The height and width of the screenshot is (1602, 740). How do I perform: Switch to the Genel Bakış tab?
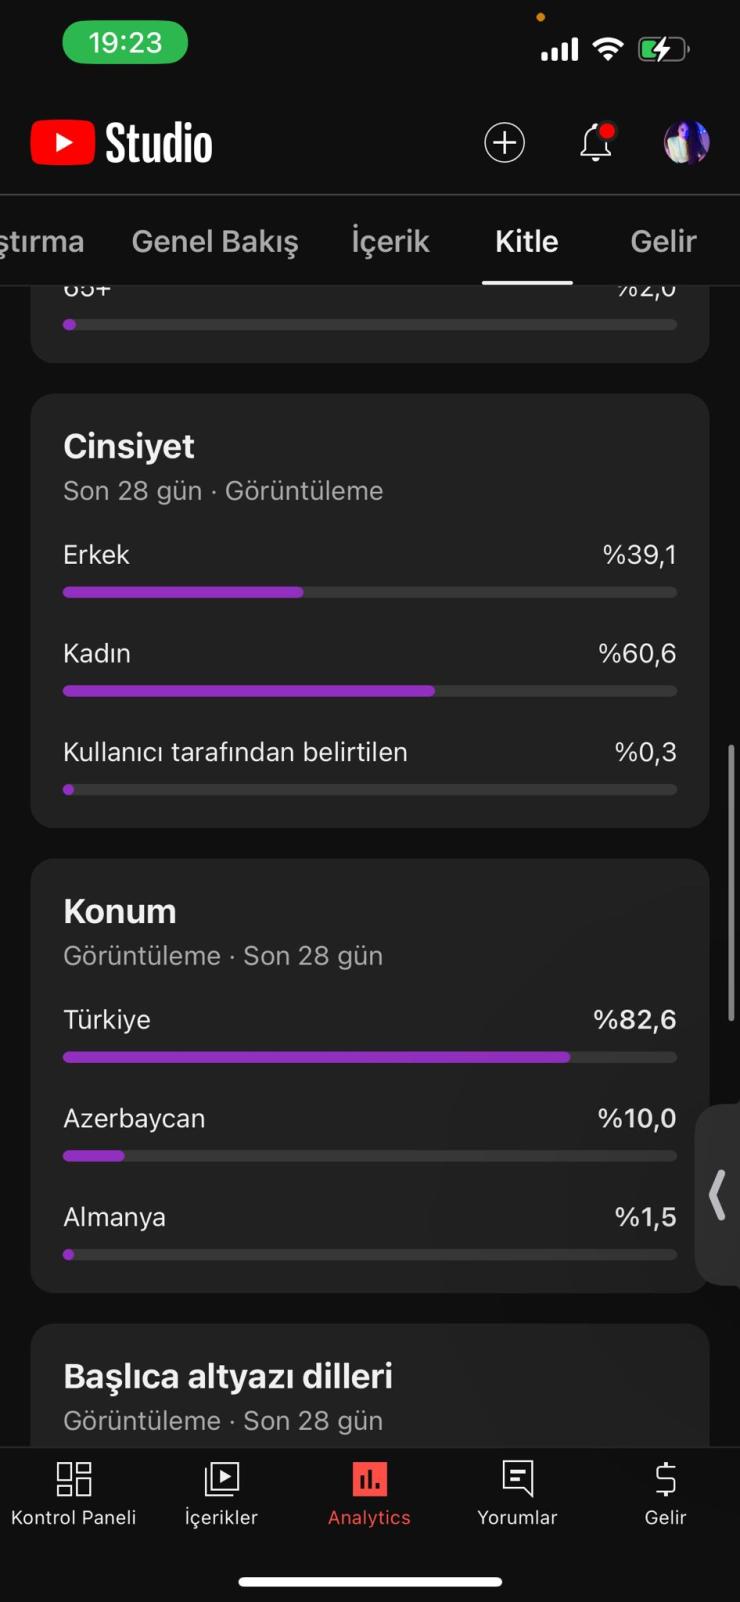tap(215, 241)
